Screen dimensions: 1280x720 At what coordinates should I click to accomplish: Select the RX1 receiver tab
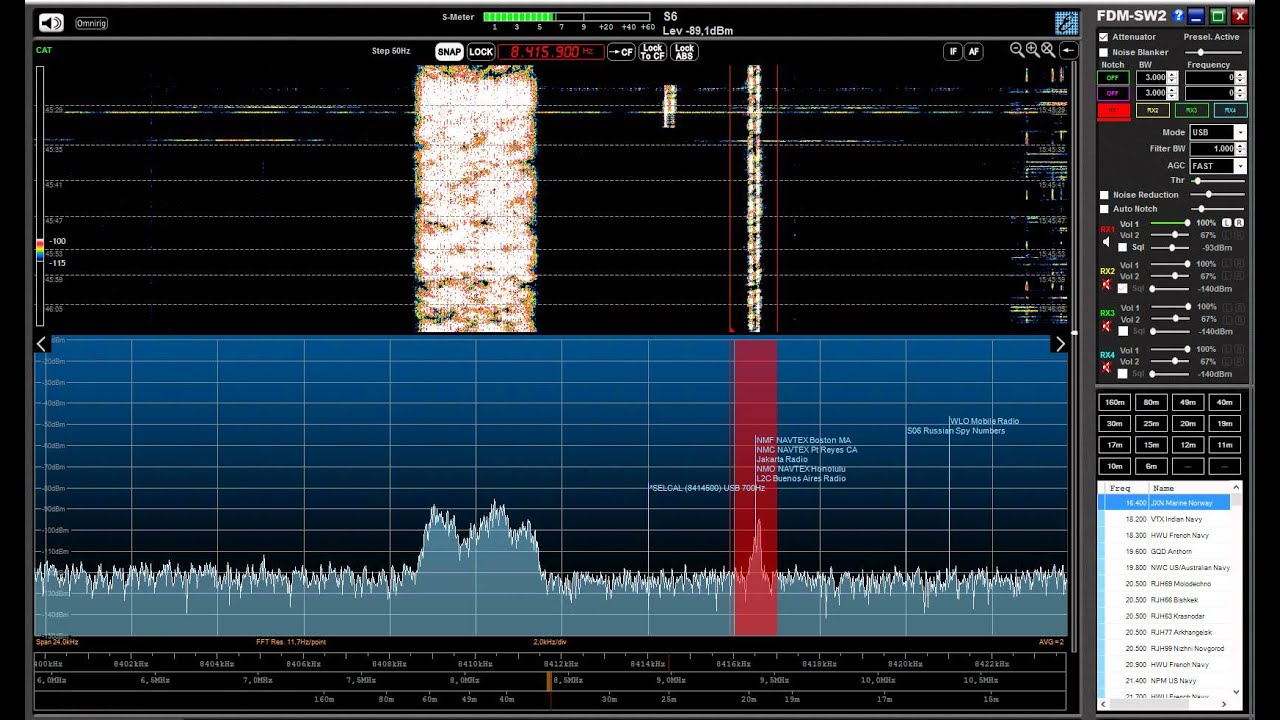tap(1114, 111)
